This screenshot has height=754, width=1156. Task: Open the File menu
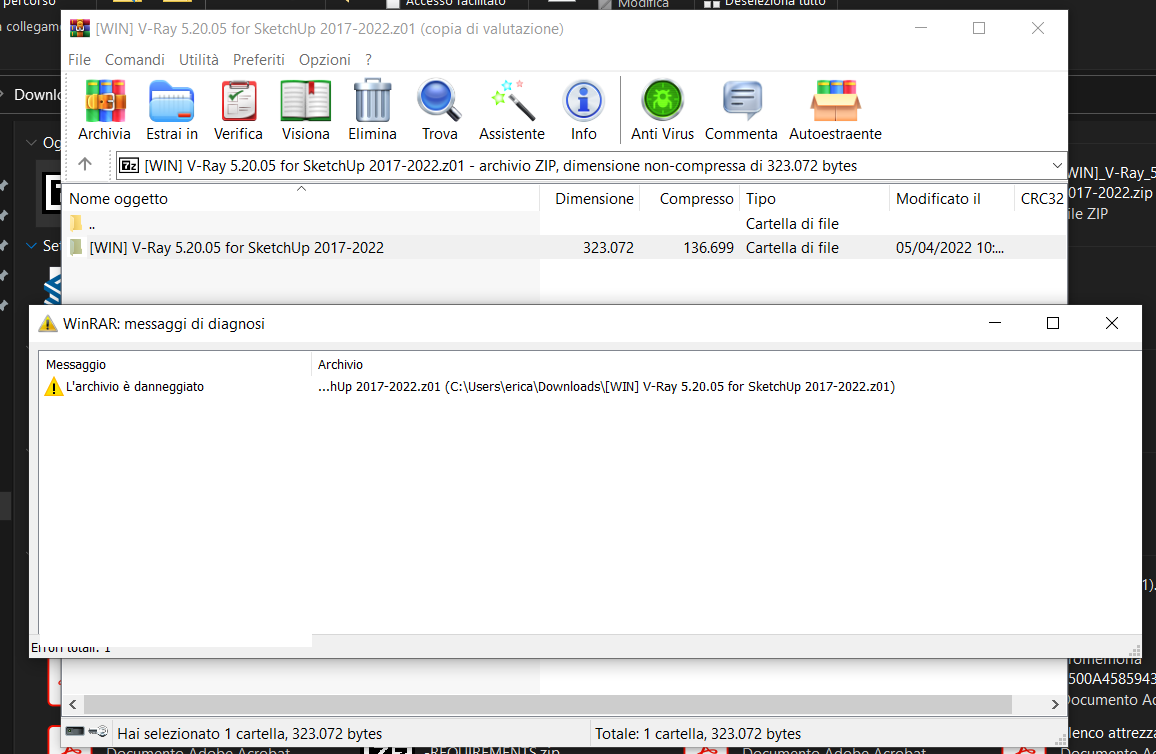click(x=79, y=60)
